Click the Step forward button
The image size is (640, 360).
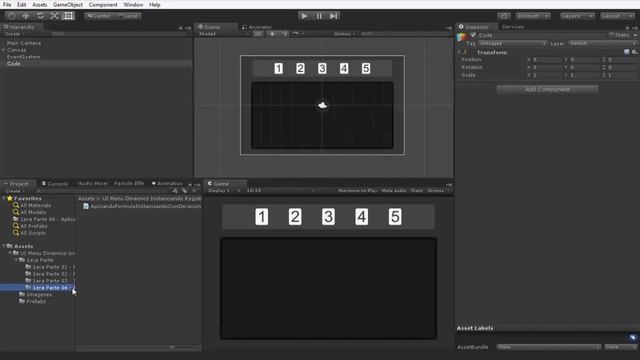(x=334, y=16)
